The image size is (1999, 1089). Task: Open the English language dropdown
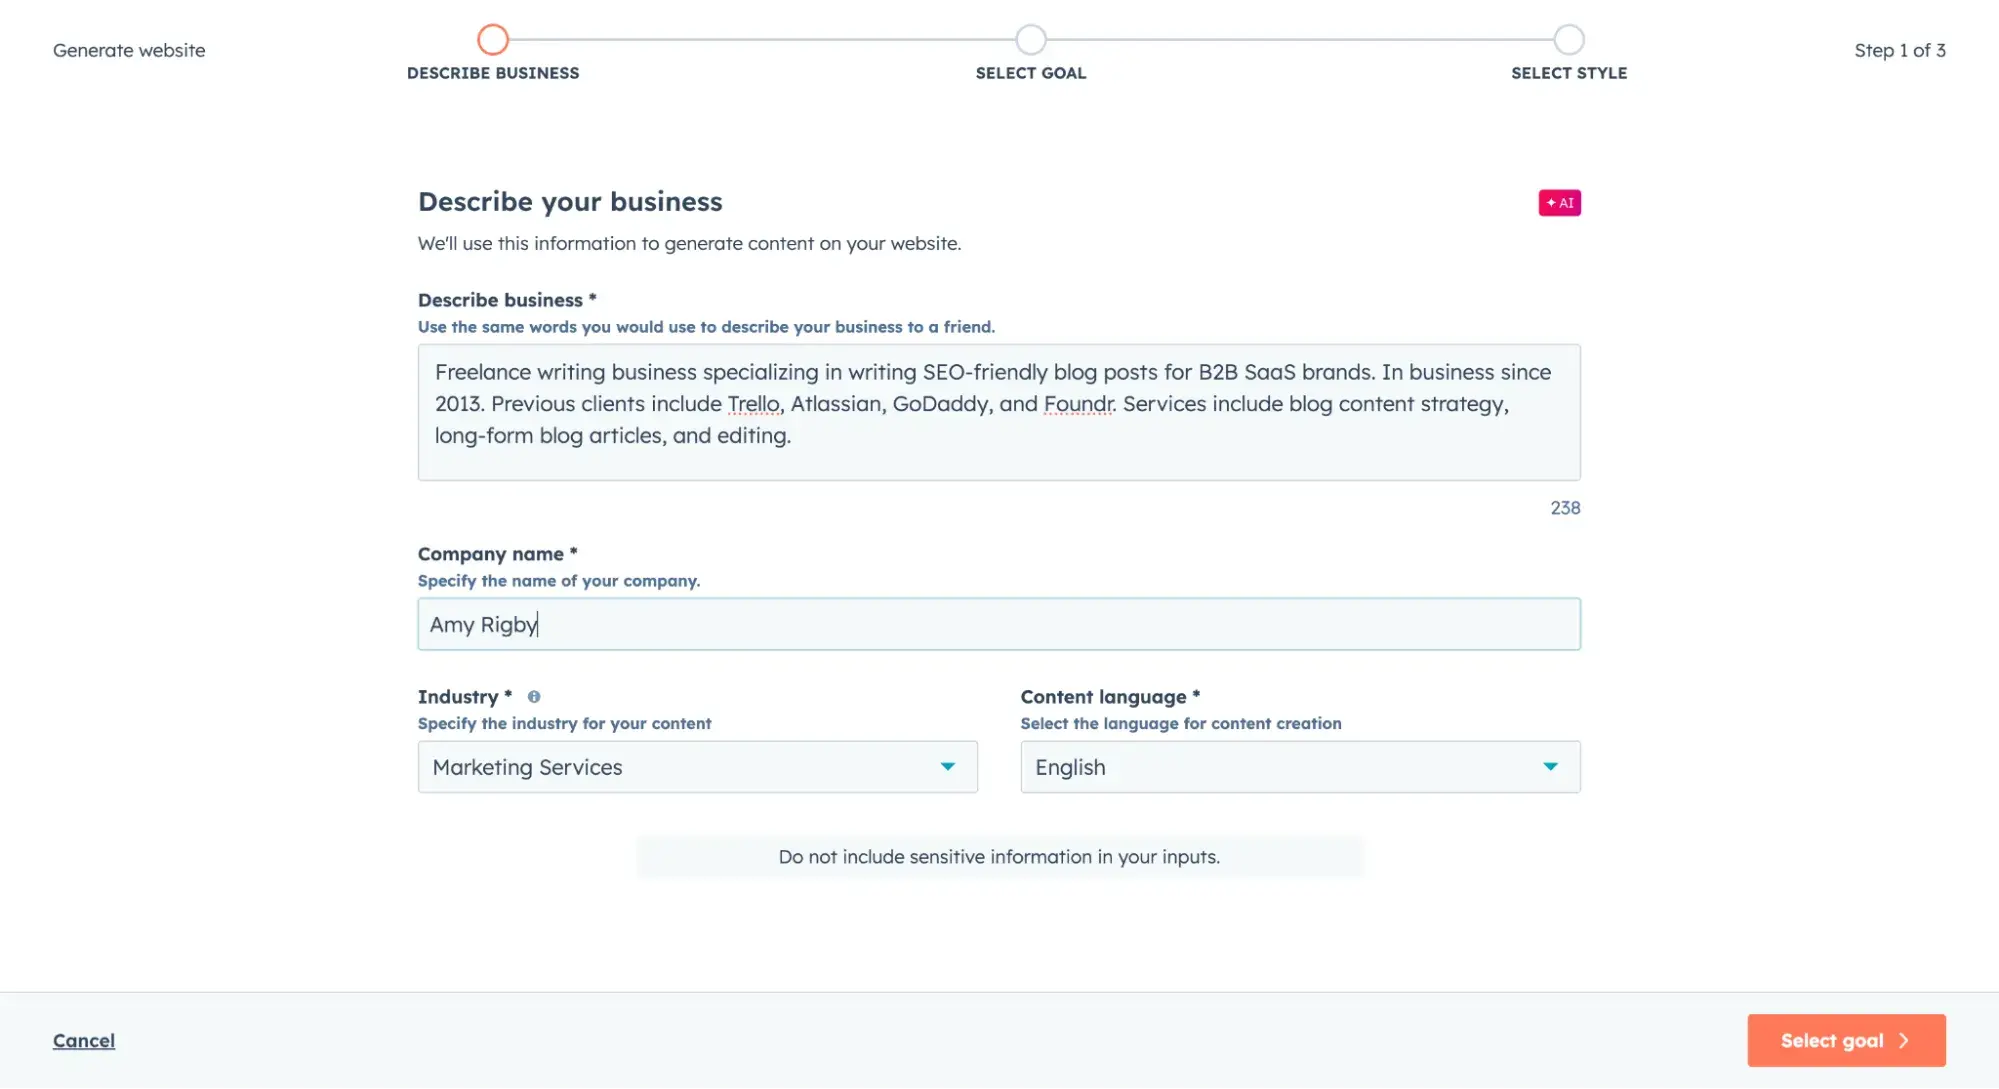pos(1280,767)
